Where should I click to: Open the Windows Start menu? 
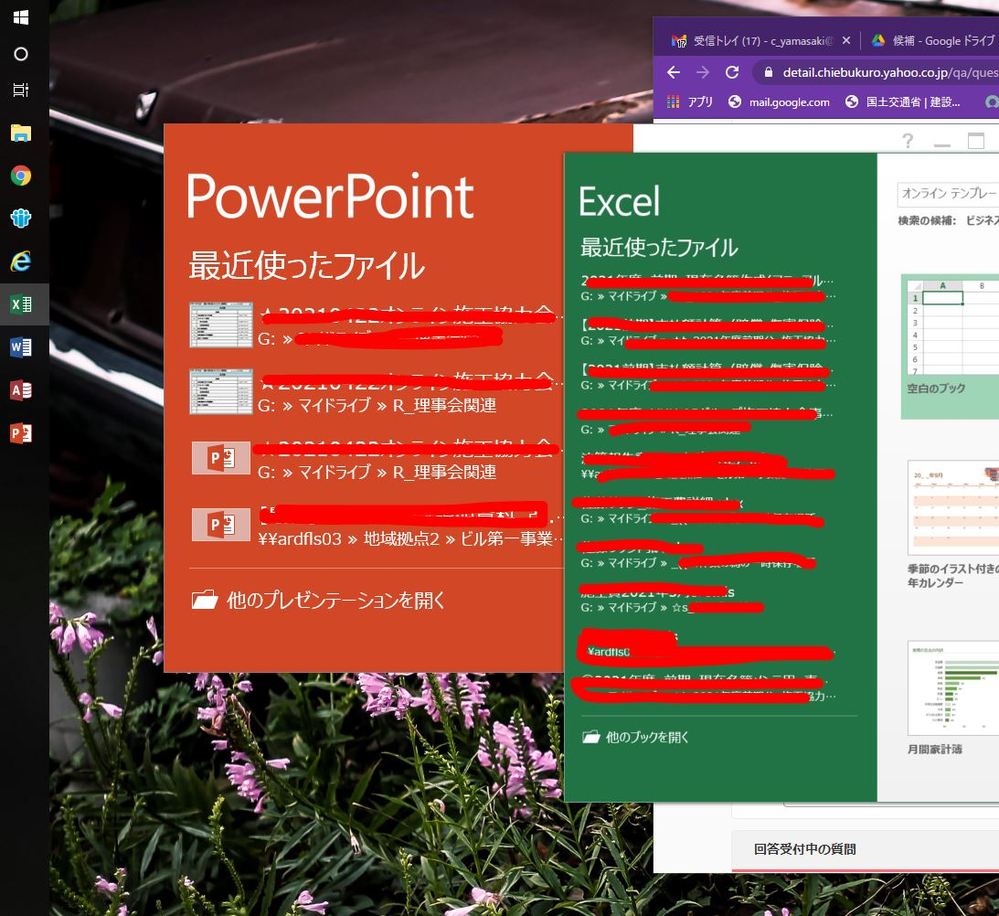pyautogui.click(x=21, y=18)
